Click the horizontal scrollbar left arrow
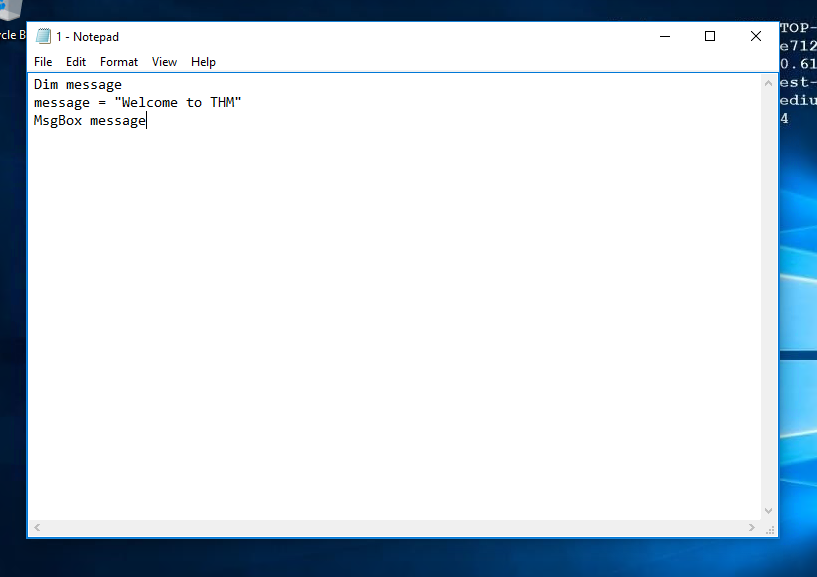Viewport: 817px width, 577px height. tap(37, 527)
